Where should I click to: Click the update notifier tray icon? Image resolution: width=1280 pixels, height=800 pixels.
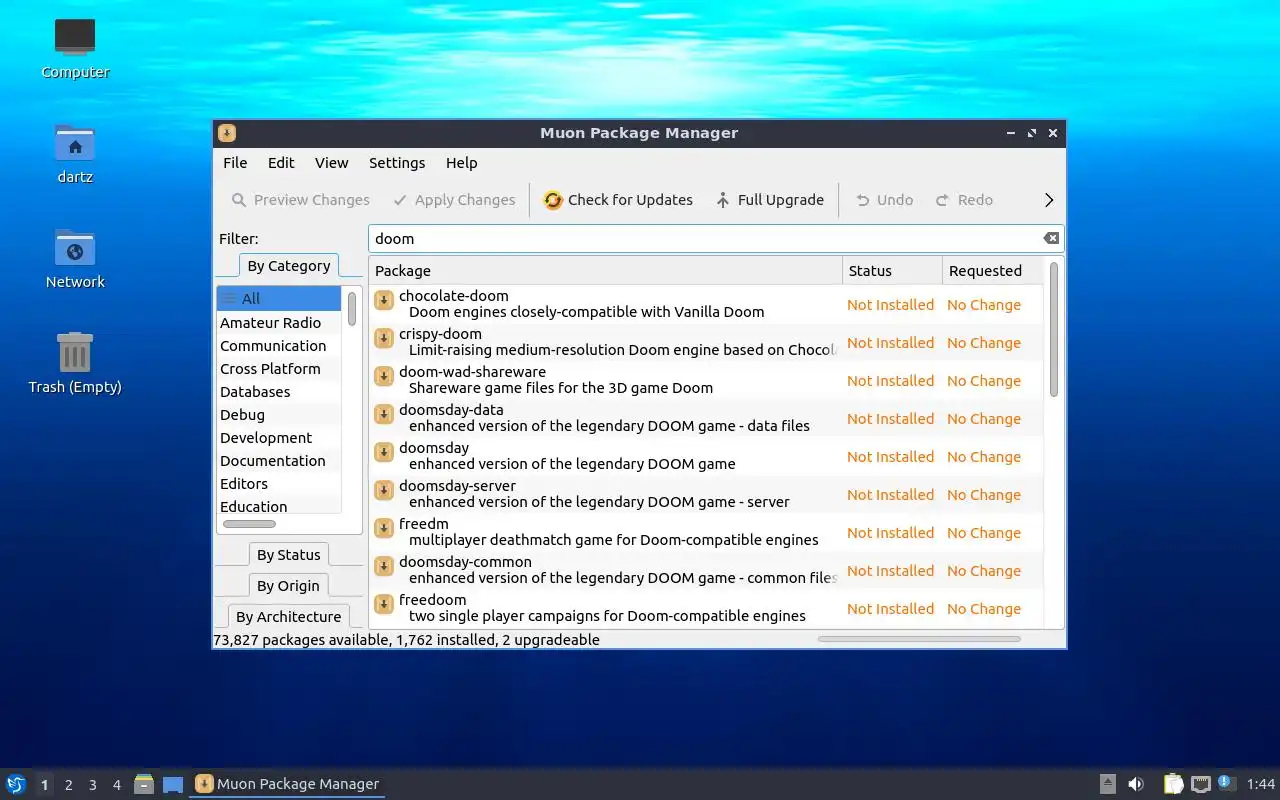point(1227,783)
